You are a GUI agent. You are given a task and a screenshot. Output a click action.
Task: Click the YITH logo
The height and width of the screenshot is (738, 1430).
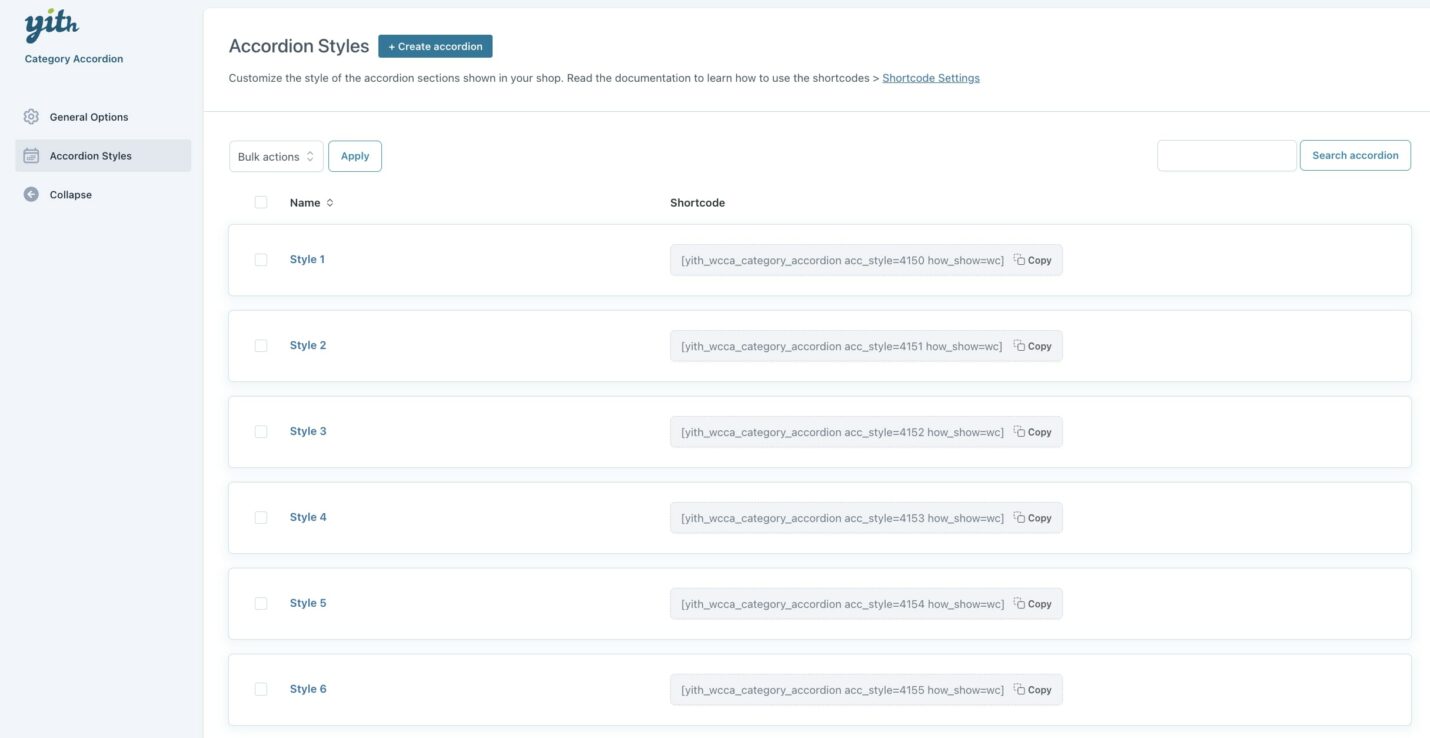(x=51, y=27)
